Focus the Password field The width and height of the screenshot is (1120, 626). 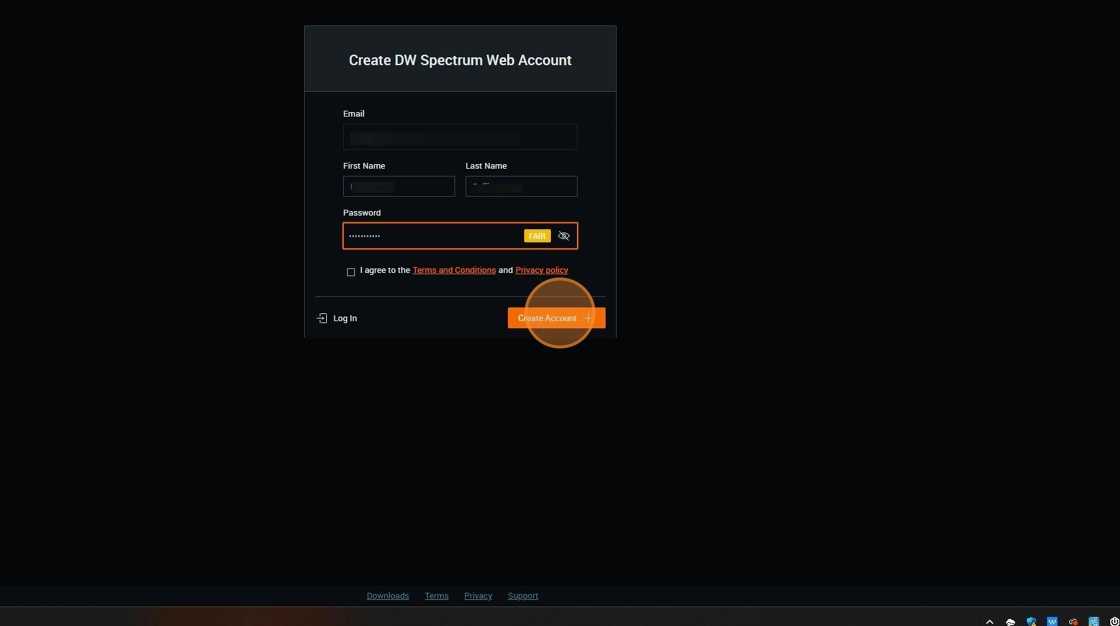[460, 236]
